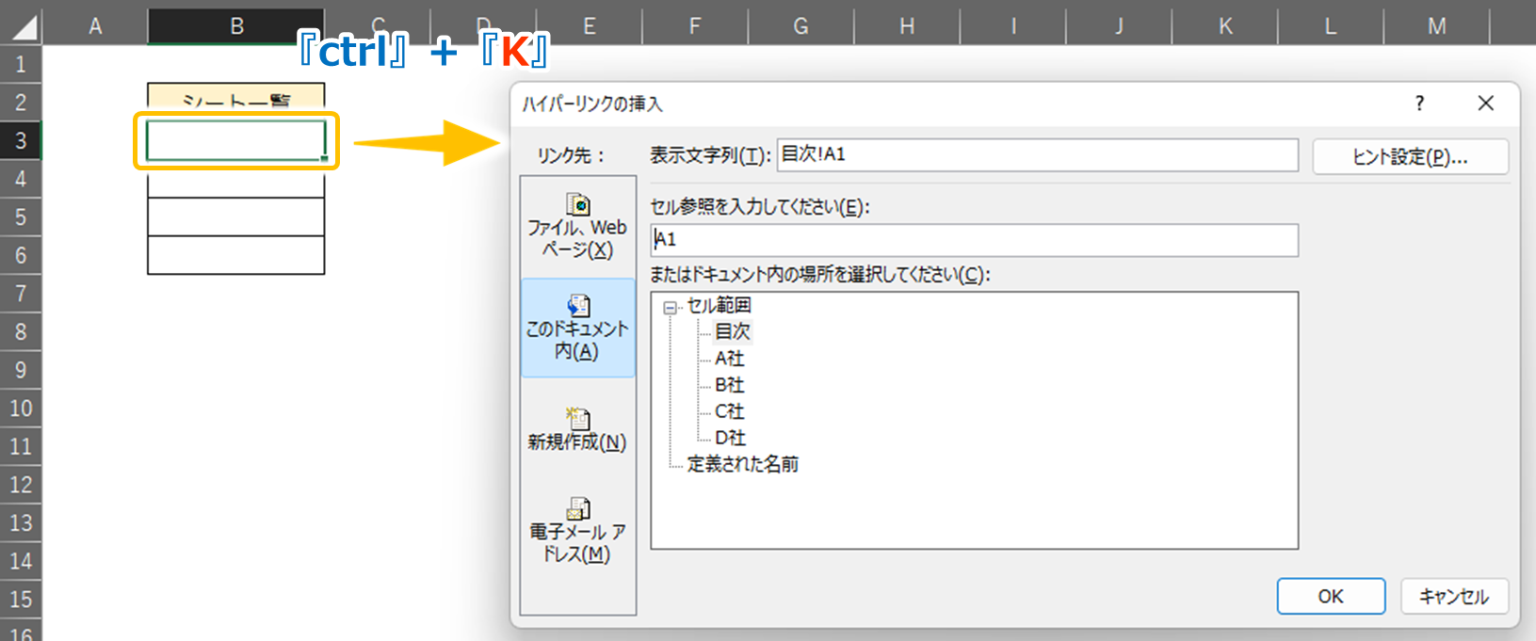Confirm hyperlink with OK button
This screenshot has width=1536, height=641.
[1330, 596]
